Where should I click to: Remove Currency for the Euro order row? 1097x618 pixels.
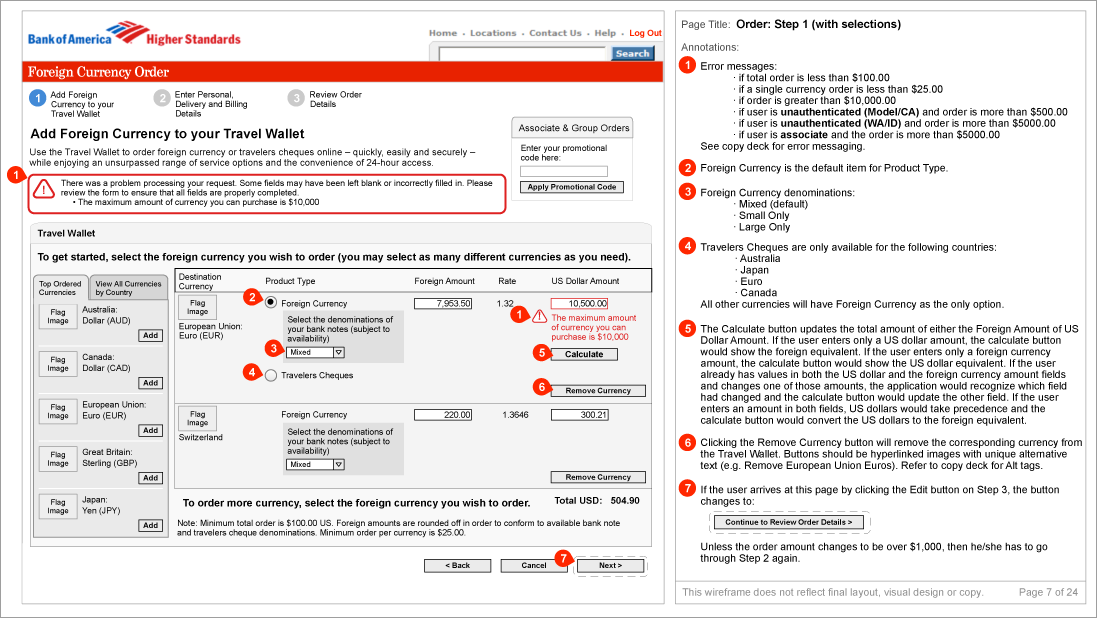[598, 391]
